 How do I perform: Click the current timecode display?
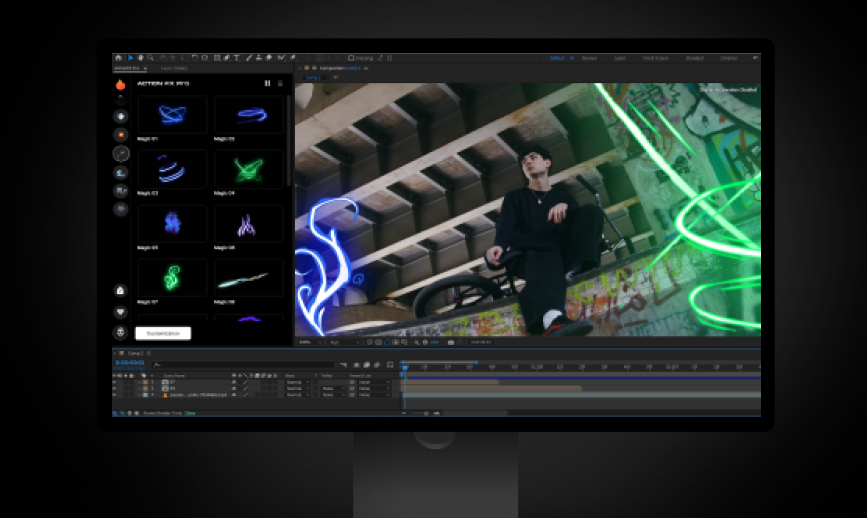pos(131,364)
